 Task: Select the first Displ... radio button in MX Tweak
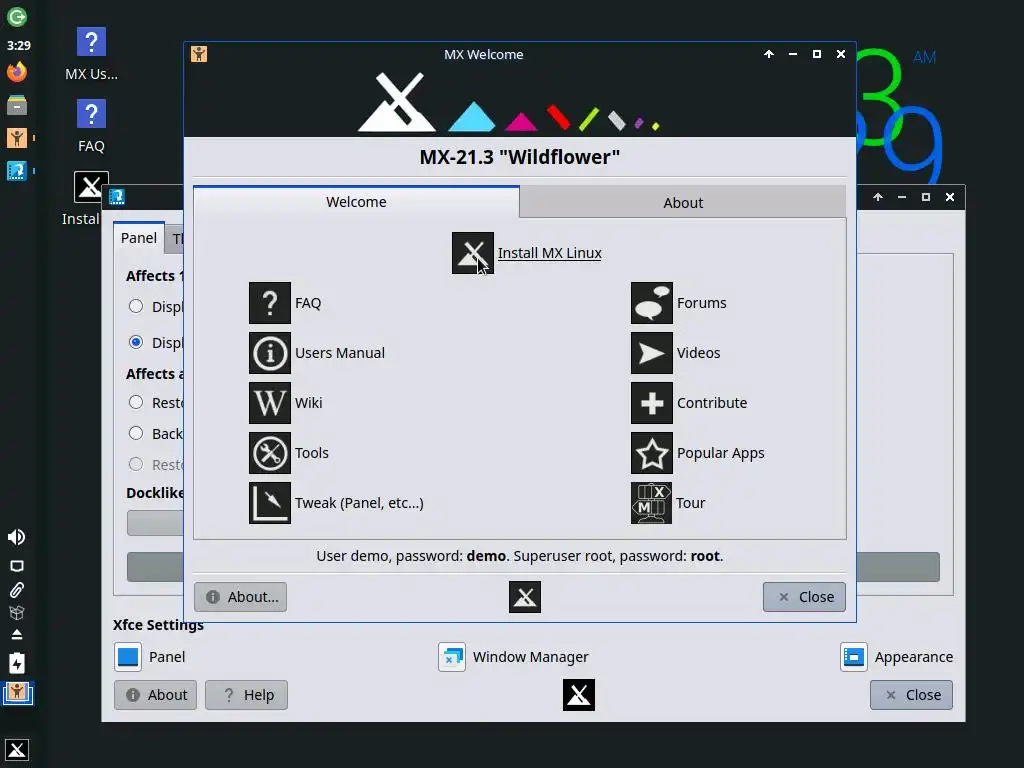coord(136,306)
